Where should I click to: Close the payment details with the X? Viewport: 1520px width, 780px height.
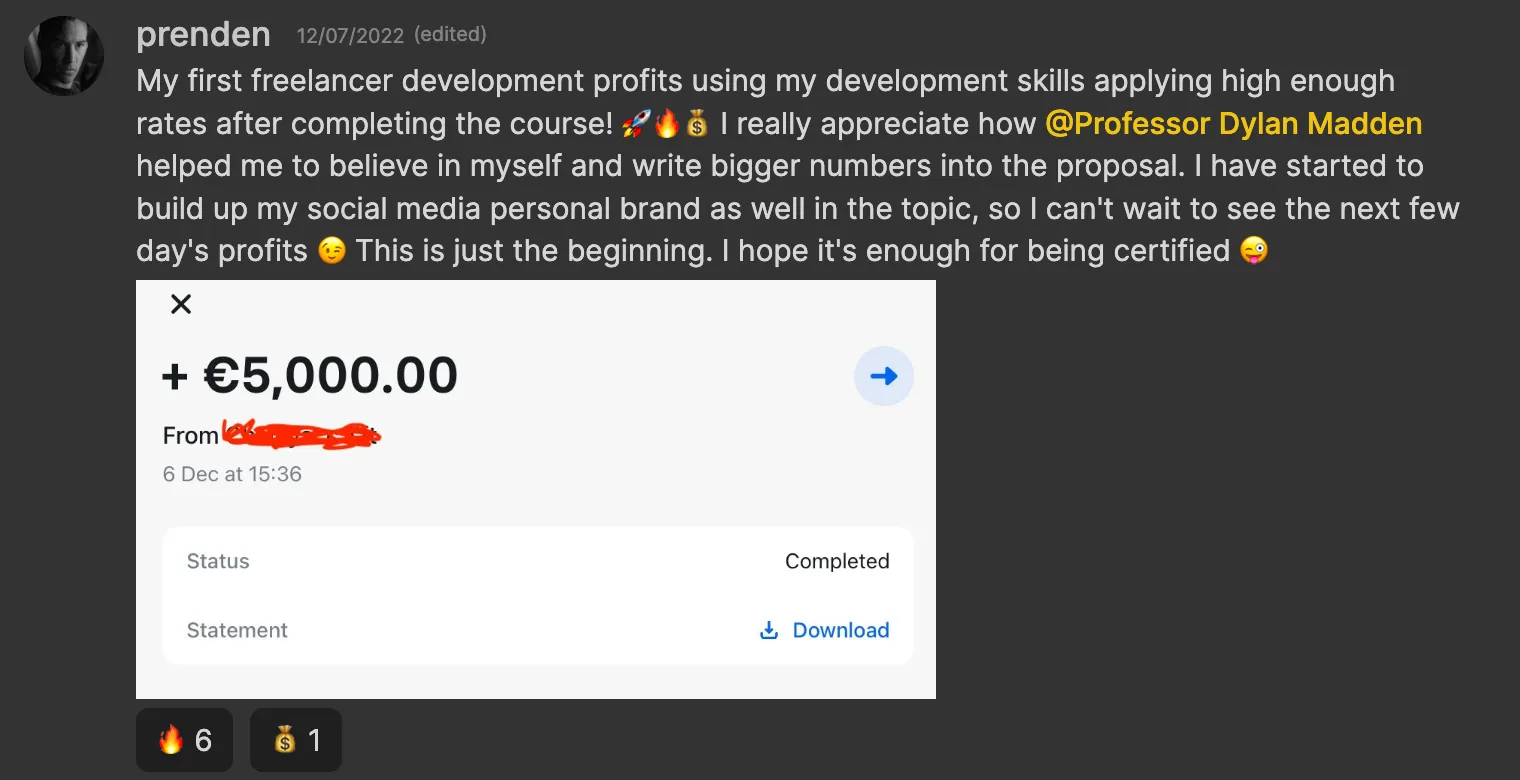pos(181,304)
